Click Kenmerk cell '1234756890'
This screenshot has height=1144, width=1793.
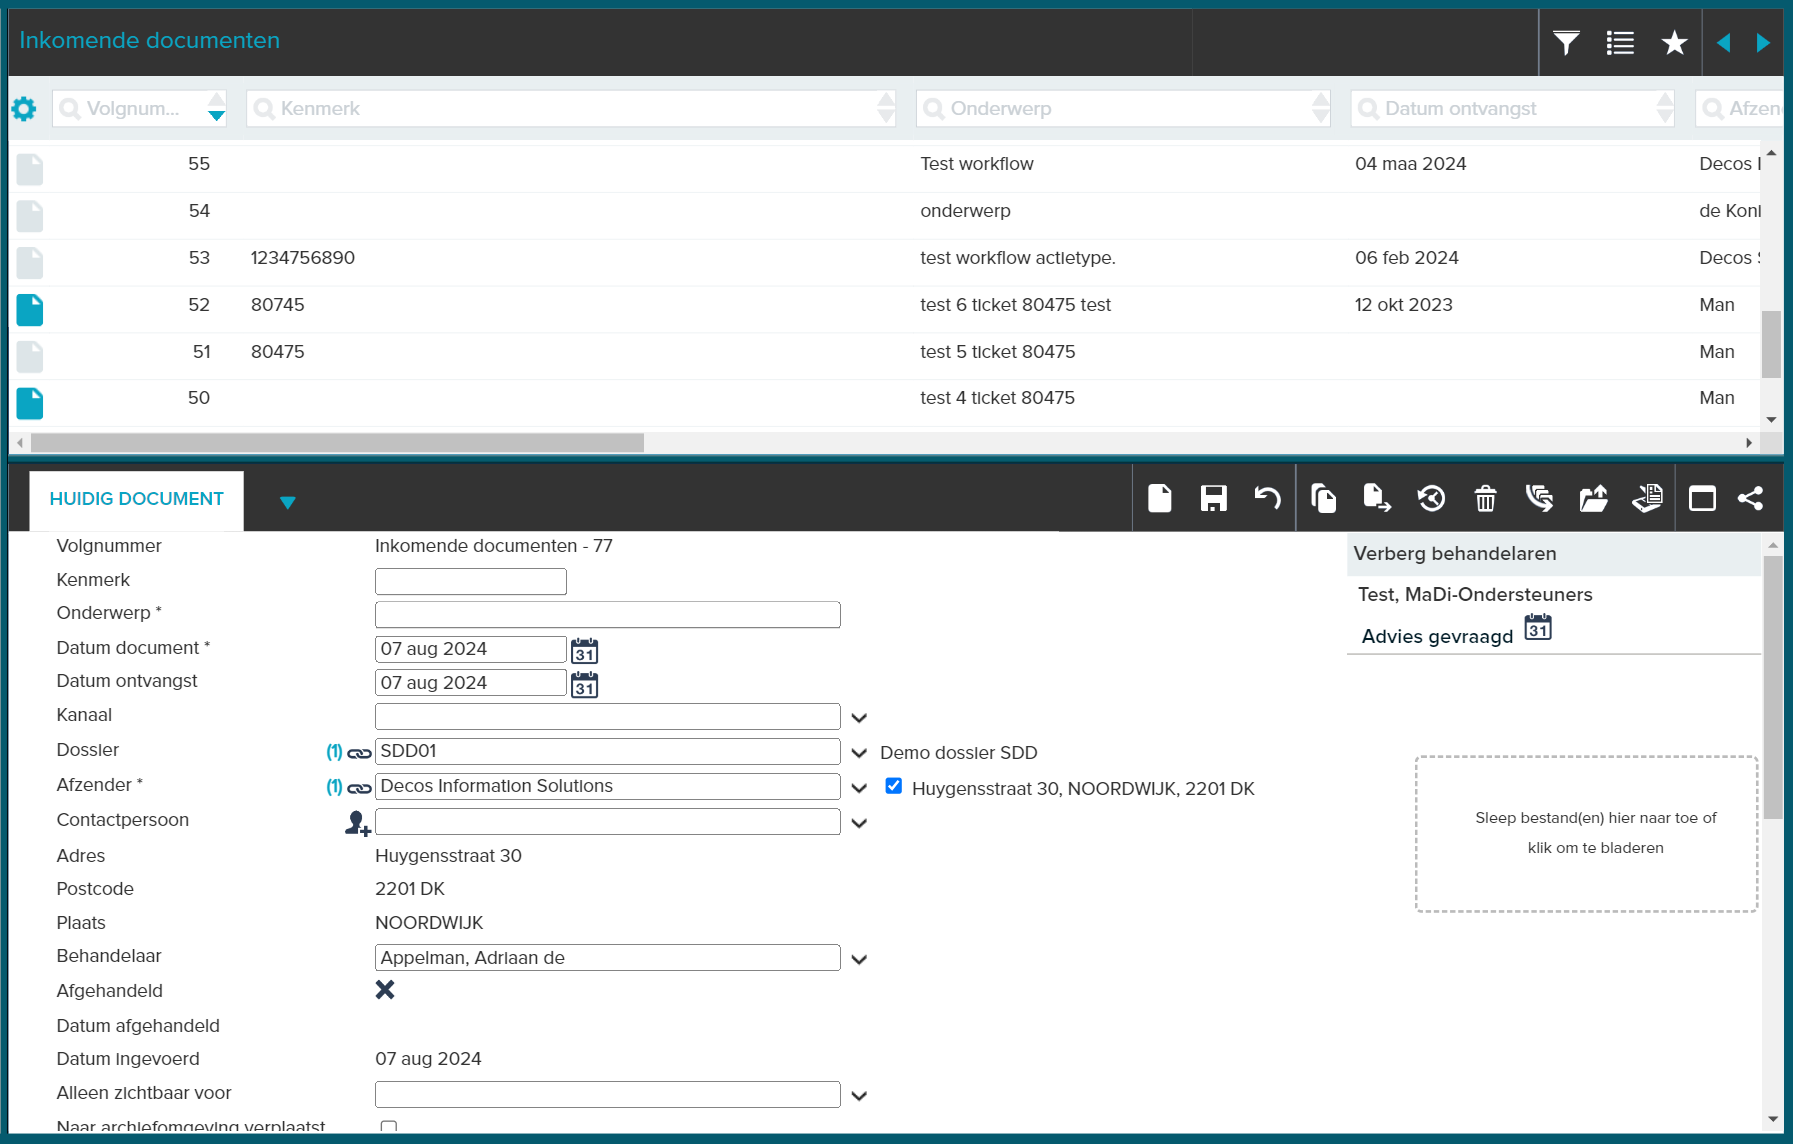303,258
